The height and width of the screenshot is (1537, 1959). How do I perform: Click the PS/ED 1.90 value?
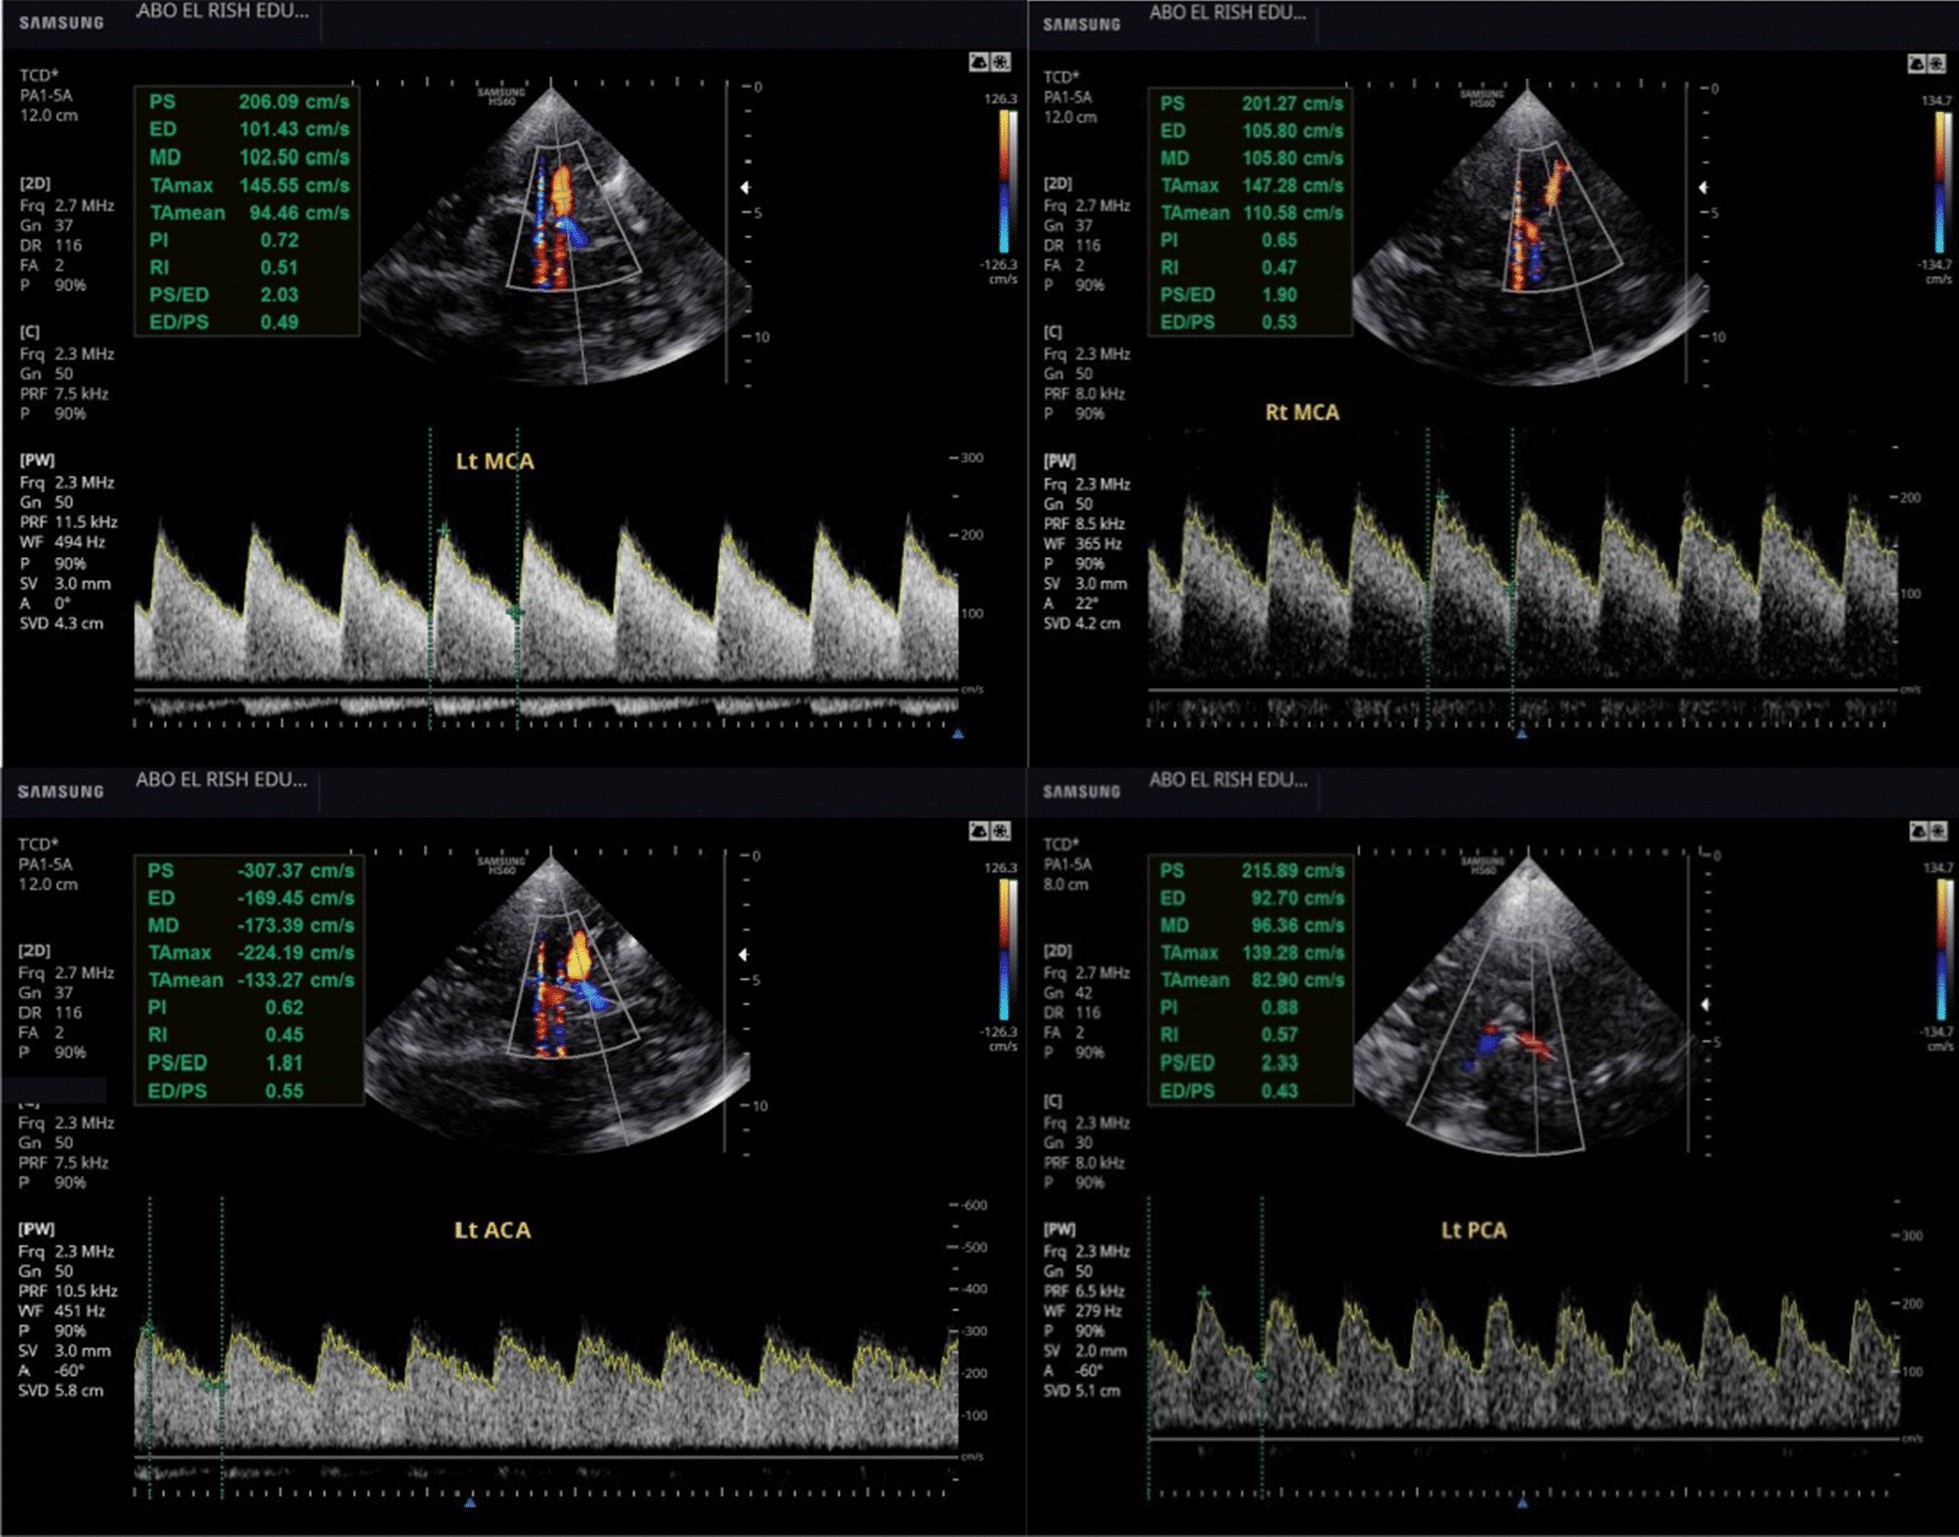point(1228,295)
